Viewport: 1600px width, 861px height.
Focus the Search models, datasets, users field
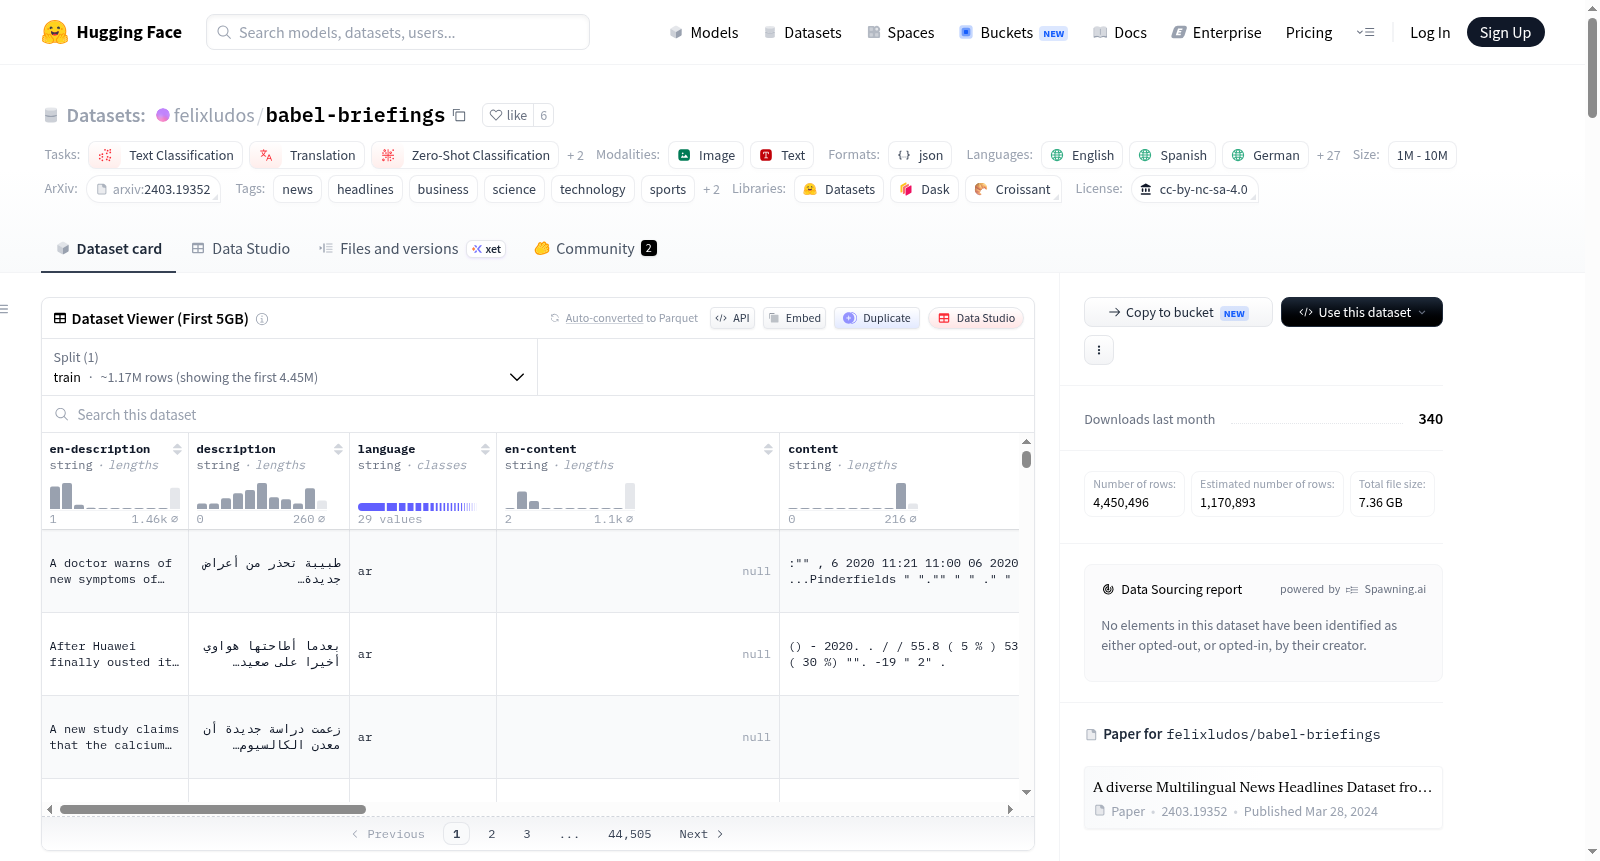tap(398, 32)
